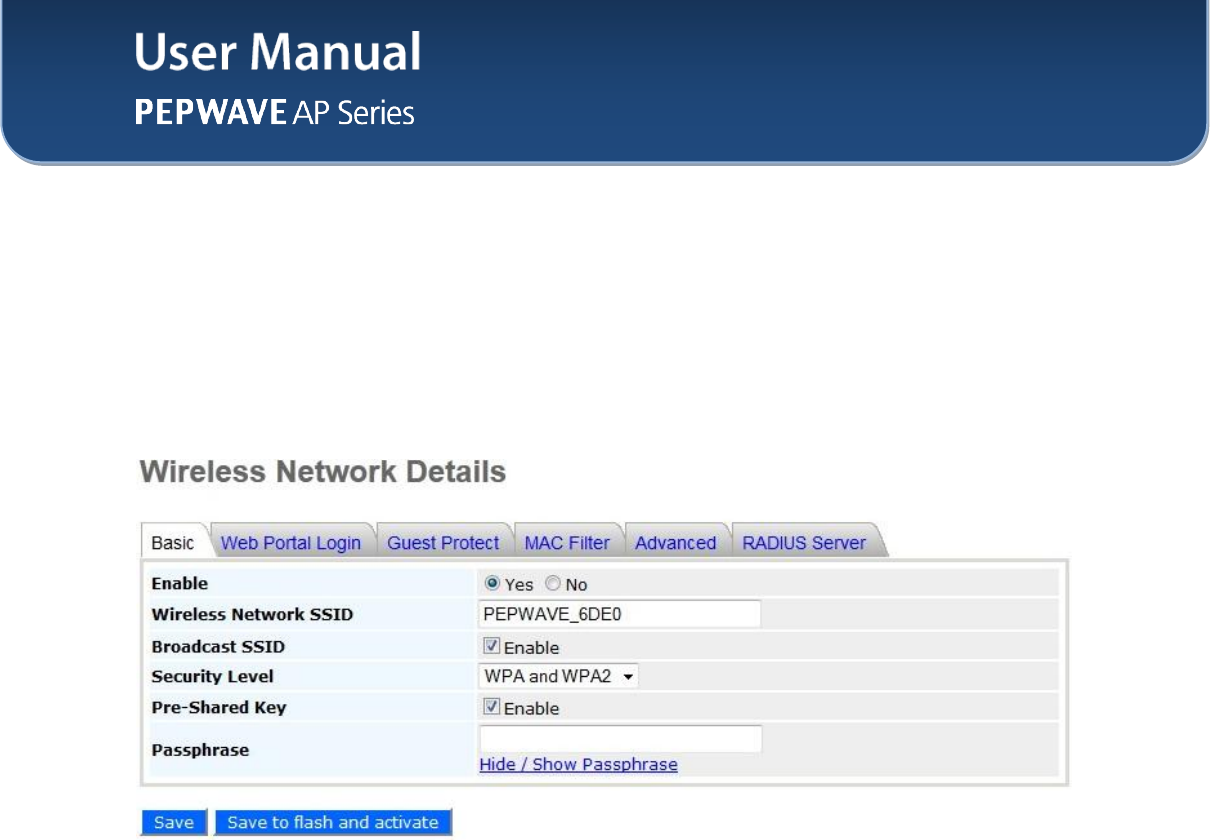Open the Guest Protect tab
Screen dimensions: 1210x840
click(443, 543)
